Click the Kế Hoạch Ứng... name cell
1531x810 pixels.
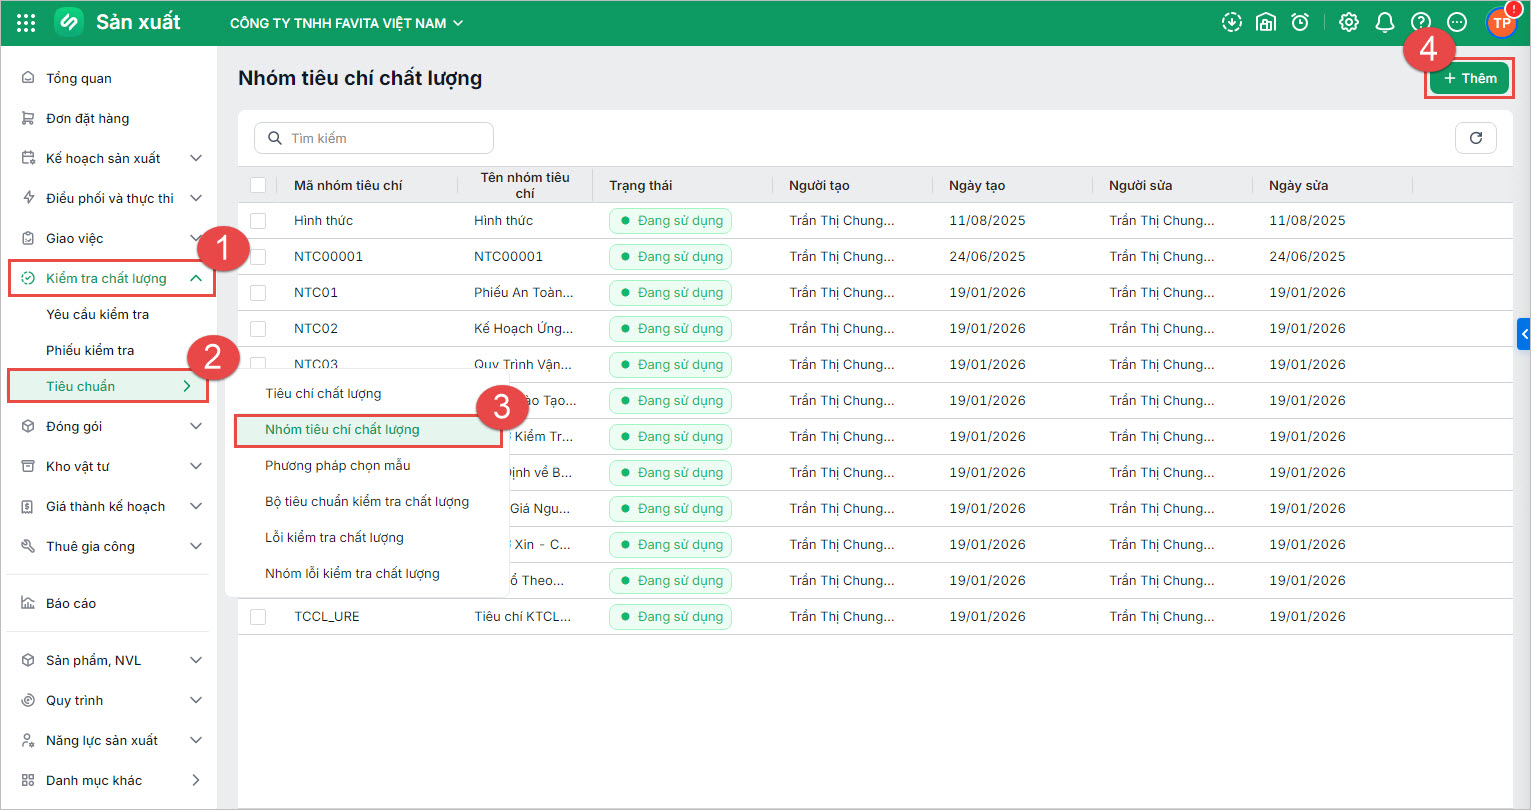point(524,328)
